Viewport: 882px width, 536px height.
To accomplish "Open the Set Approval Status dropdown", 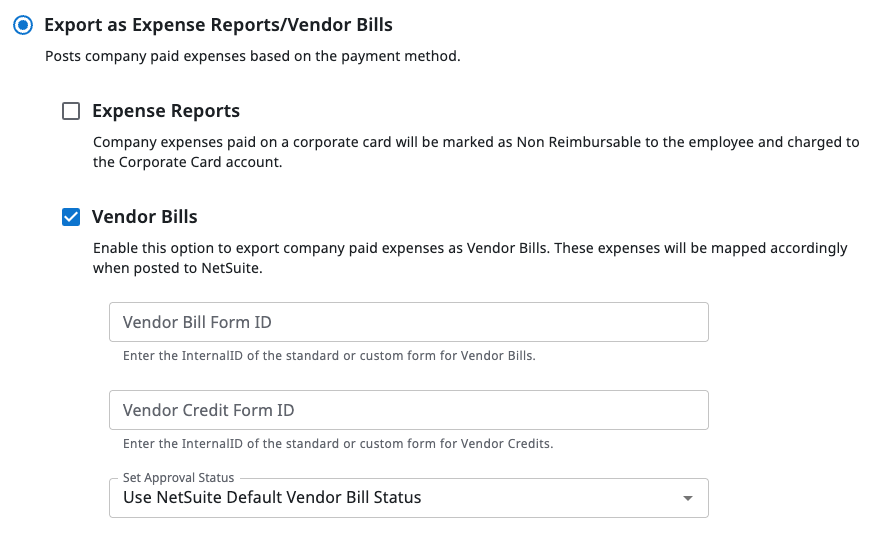I will (x=409, y=498).
